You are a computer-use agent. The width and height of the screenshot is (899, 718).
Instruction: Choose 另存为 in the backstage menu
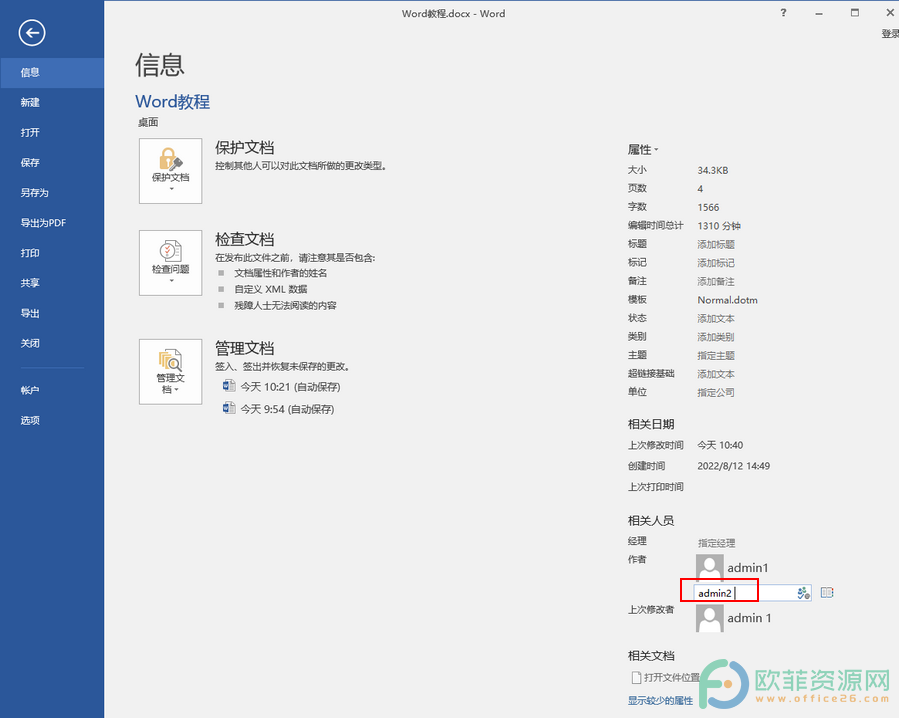coord(52,193)
